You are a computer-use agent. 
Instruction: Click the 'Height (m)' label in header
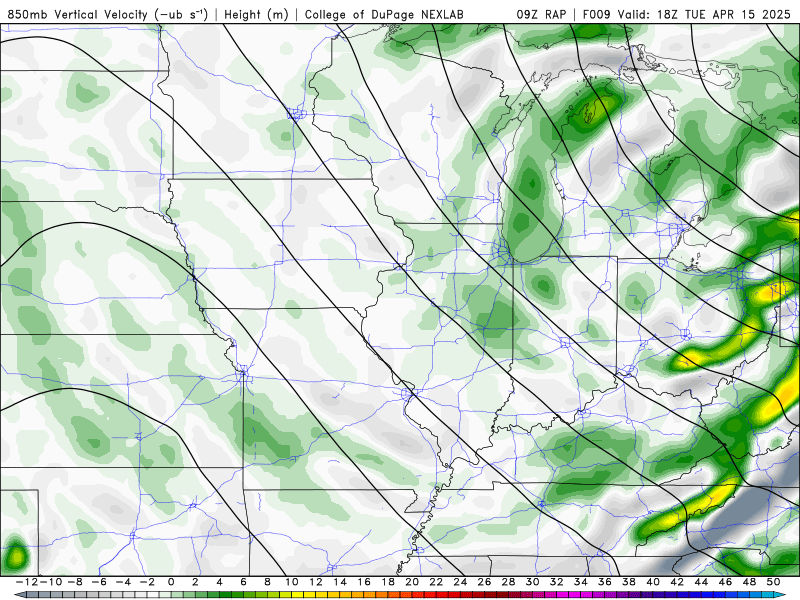tap(256, 14)
